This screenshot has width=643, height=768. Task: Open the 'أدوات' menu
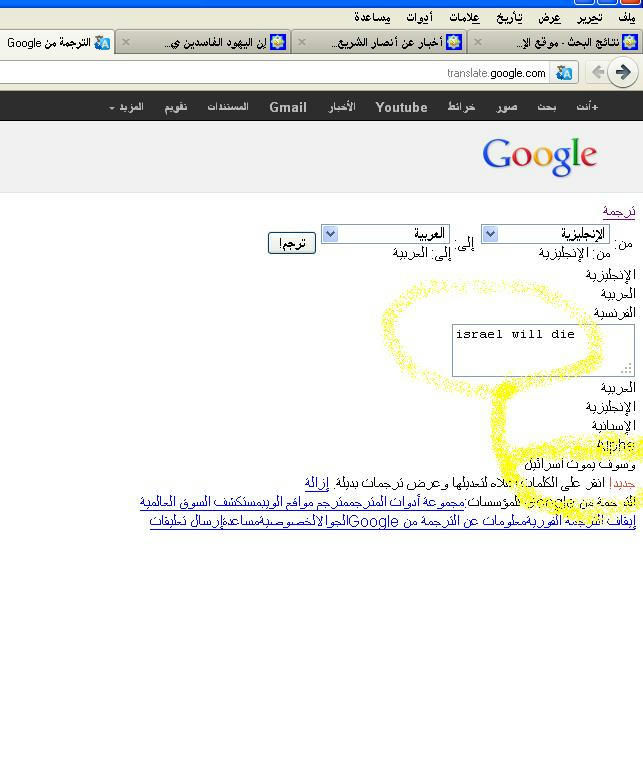pyautogui.click(x=420, y=18)
